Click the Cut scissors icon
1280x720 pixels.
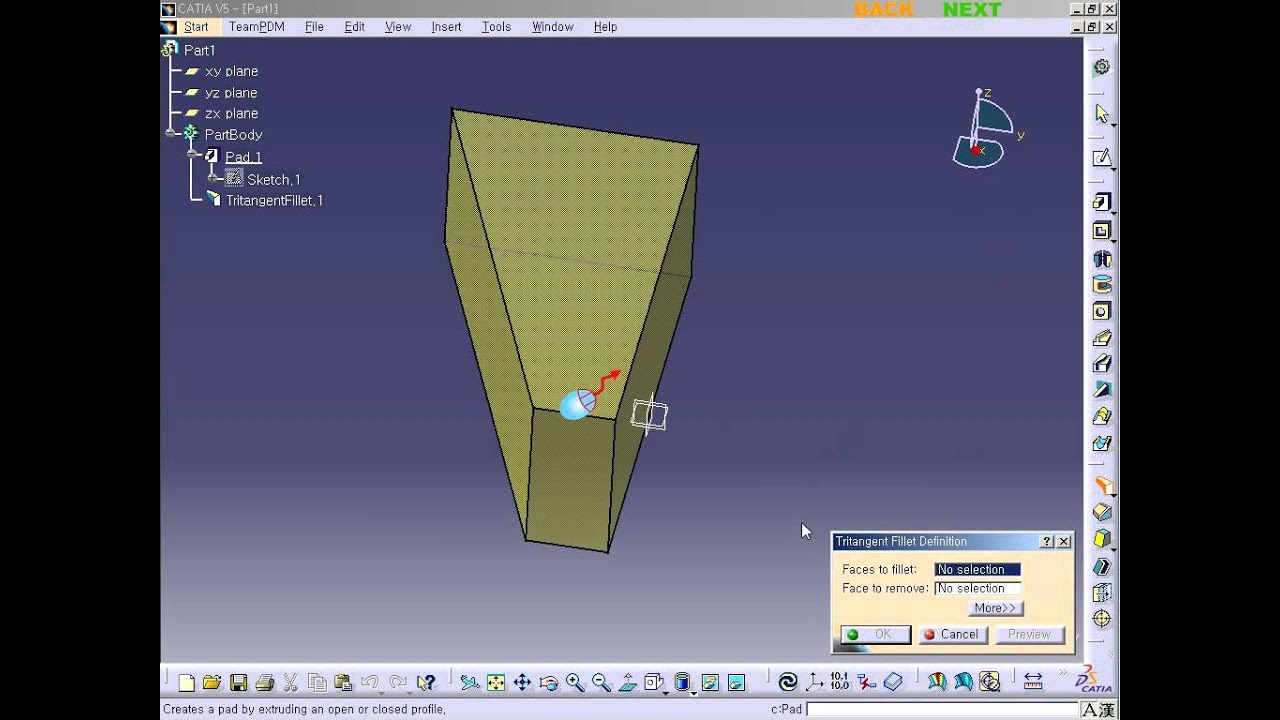291,683
